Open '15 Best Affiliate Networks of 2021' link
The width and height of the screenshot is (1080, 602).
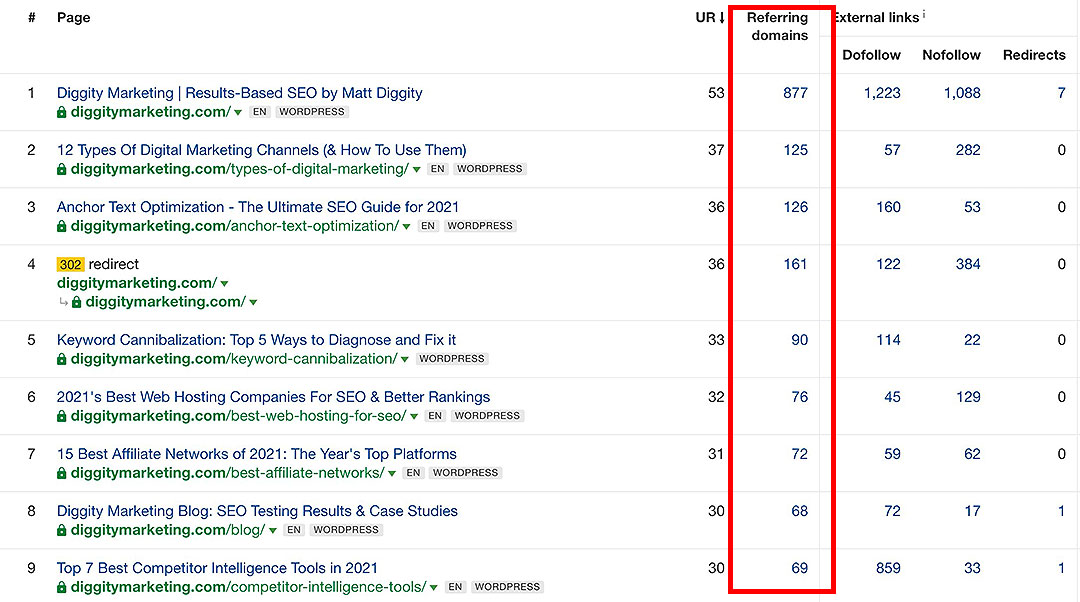tap(257, 455)
